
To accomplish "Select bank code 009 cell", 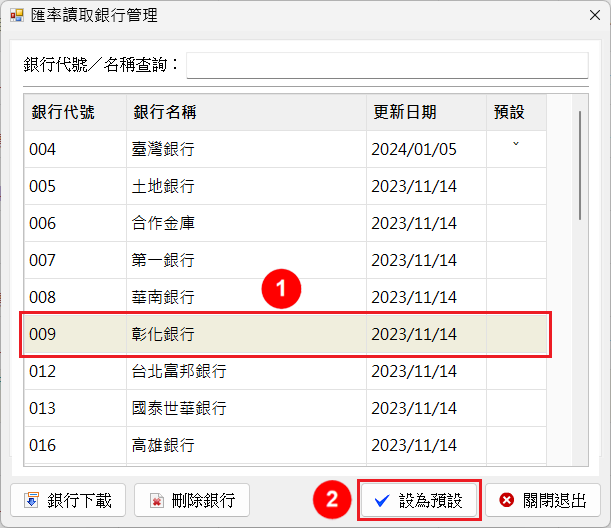I will coord(75,334).
